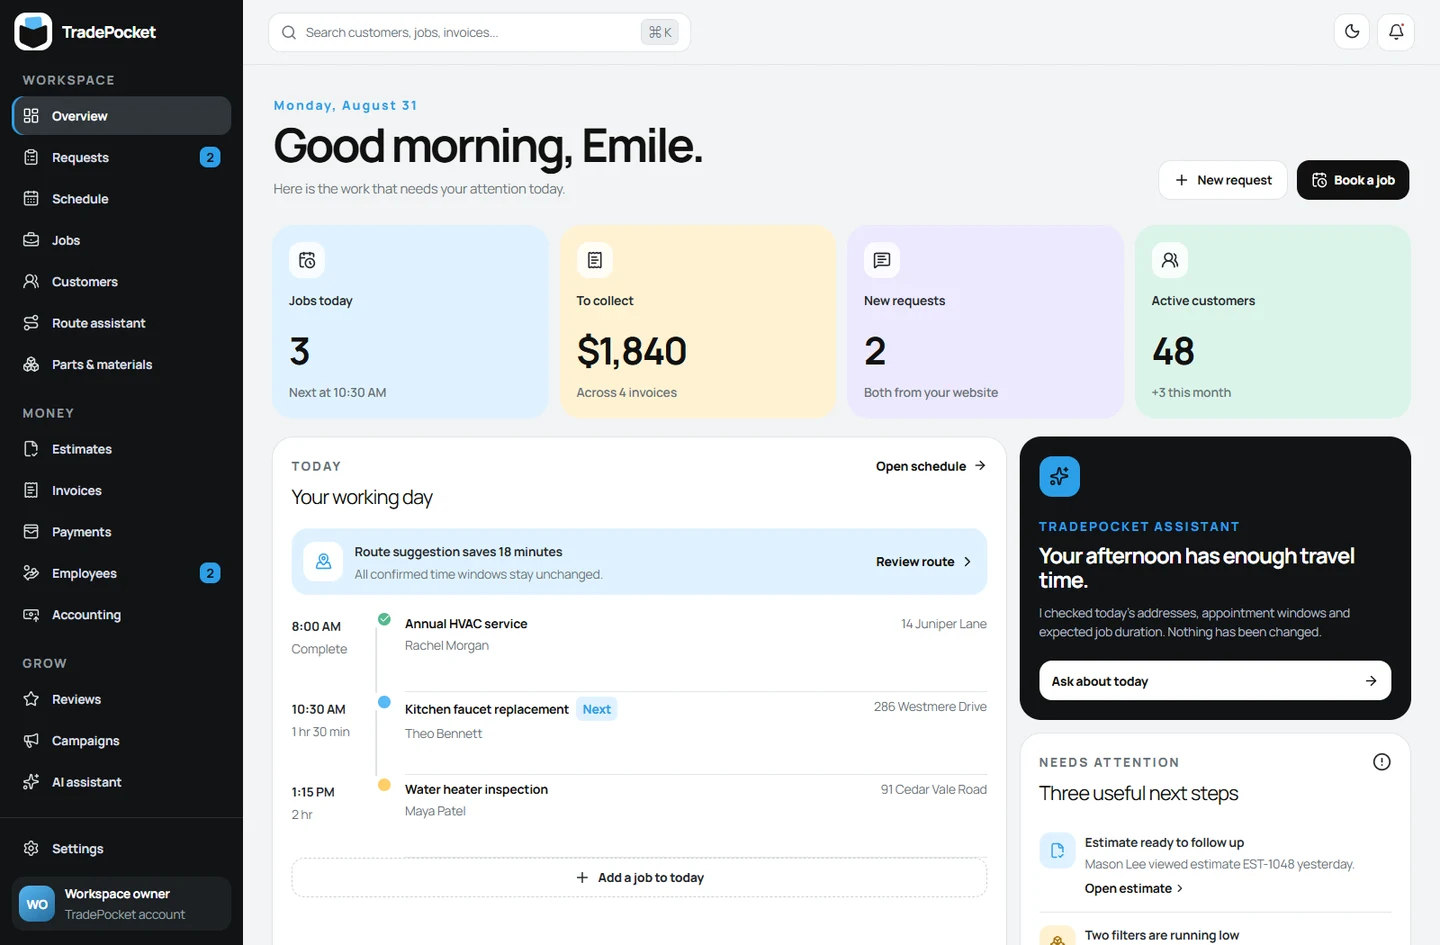The width and height of the screenshot is (1440, 945).
Task: Go to the Schedule page
Action: pos(121,199)
